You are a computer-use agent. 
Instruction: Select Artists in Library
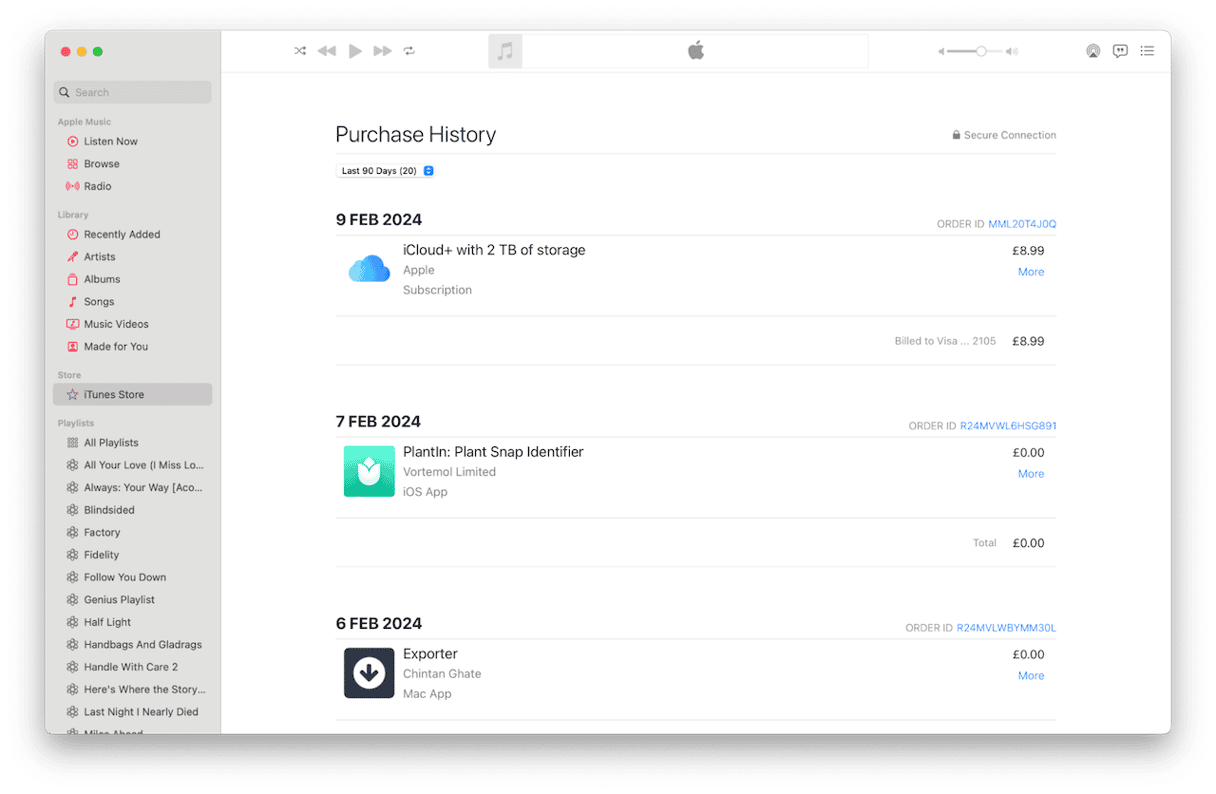[133, 257]
